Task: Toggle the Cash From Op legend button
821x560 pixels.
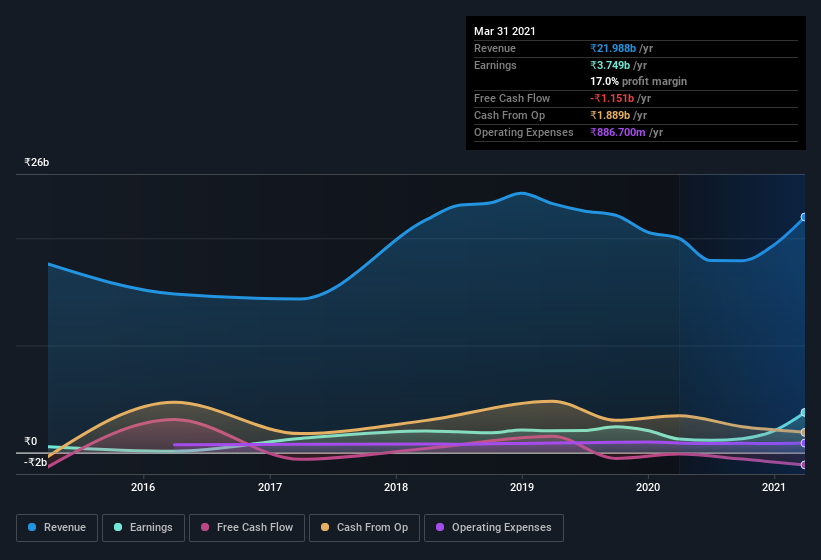Action: click(364, 528)
